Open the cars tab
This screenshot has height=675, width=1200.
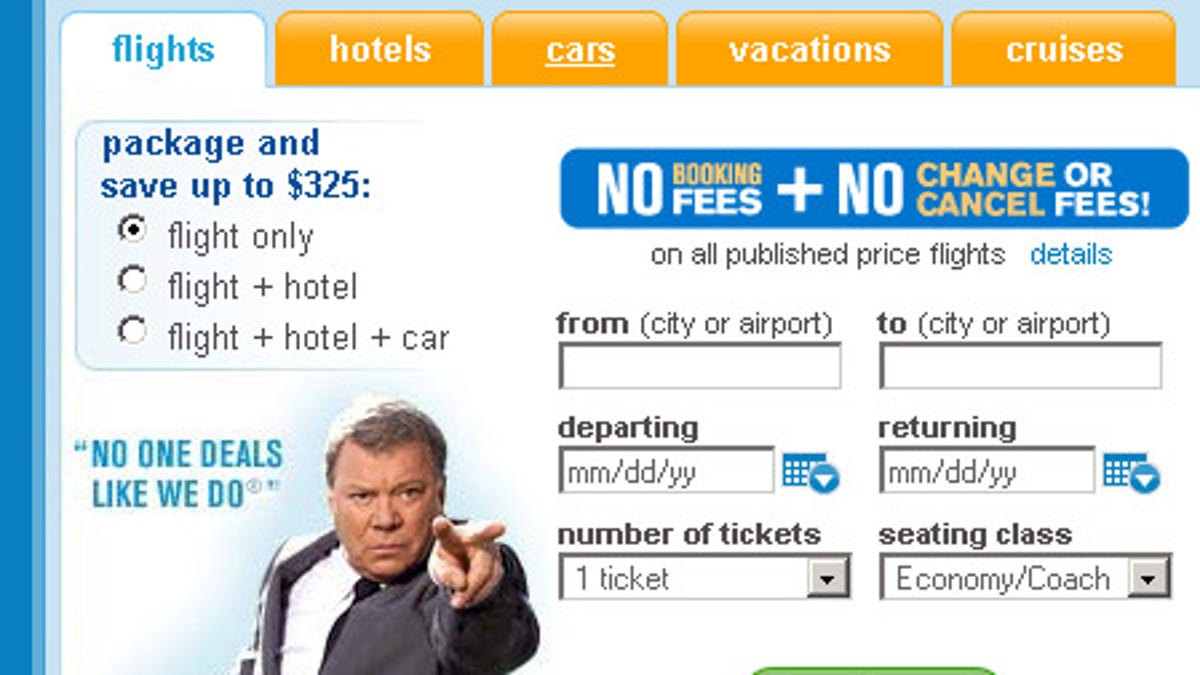(580, 49)
